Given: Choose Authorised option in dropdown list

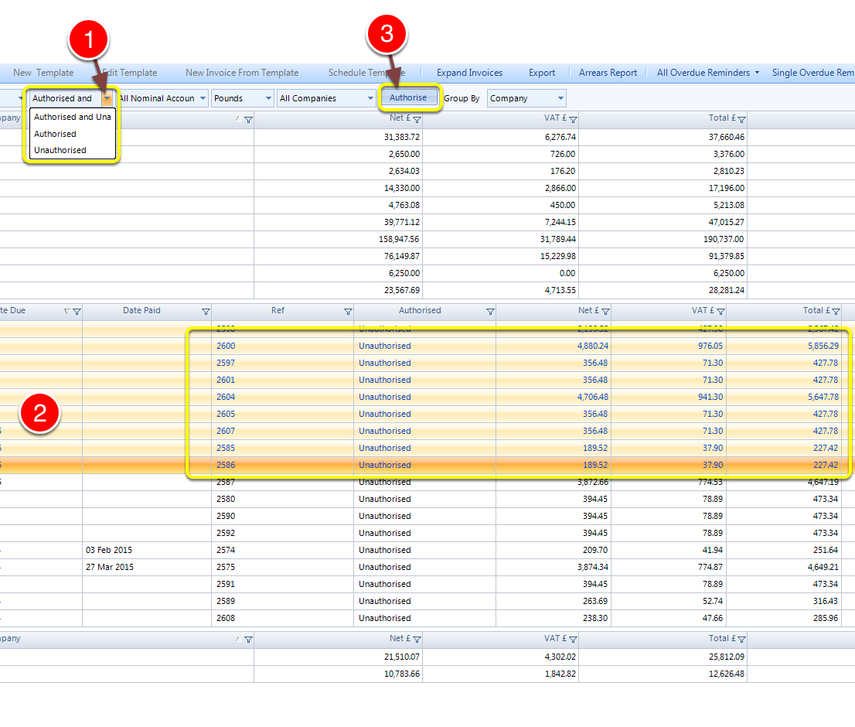Looking at the screenshot, I should (55, 134).
